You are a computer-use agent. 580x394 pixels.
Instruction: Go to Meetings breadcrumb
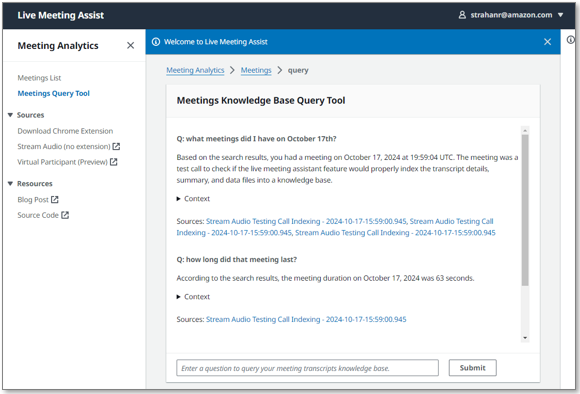(x=256, y=70)
